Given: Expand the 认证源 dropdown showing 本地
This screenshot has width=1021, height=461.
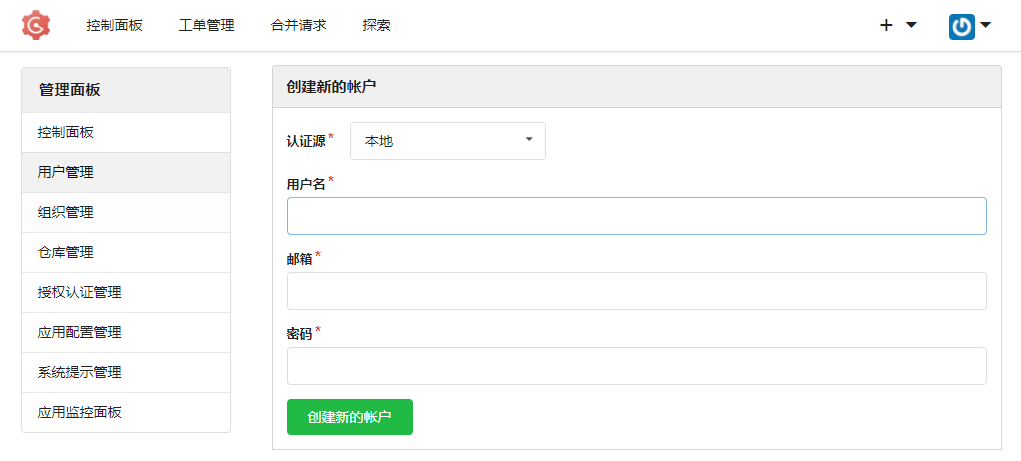Looking at the screenshot, I should pyautogui.click(x=447, y=141).
